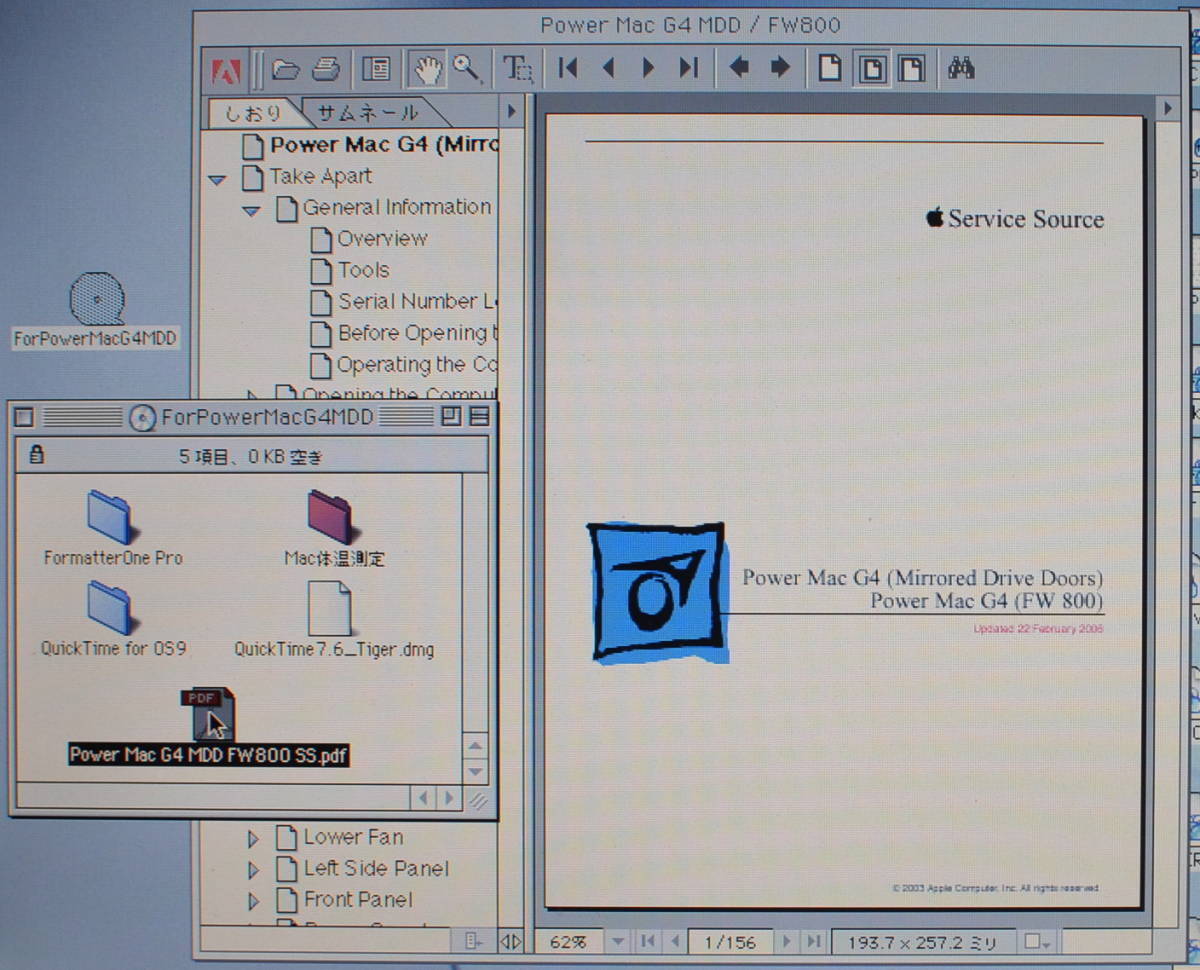Screen dimensions: 1200x970
Task: Go to first page using toolbar icon
Action: [568, 69]
